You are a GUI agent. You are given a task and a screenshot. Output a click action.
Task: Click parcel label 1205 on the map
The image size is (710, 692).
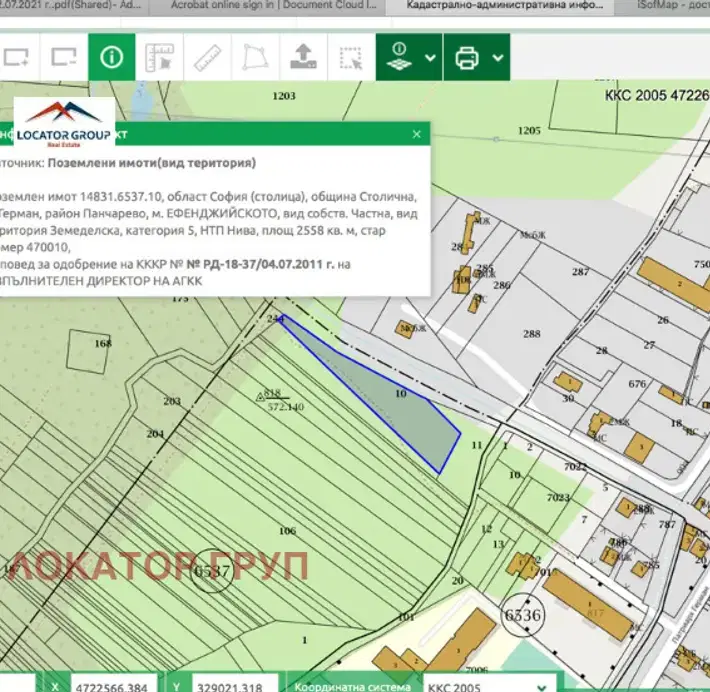(x=529, y=130)
